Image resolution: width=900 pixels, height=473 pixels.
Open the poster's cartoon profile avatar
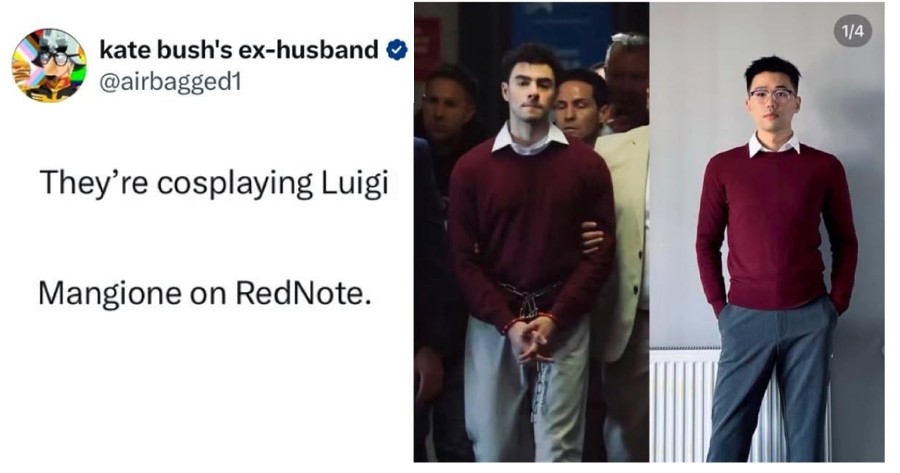click(49, 65)
